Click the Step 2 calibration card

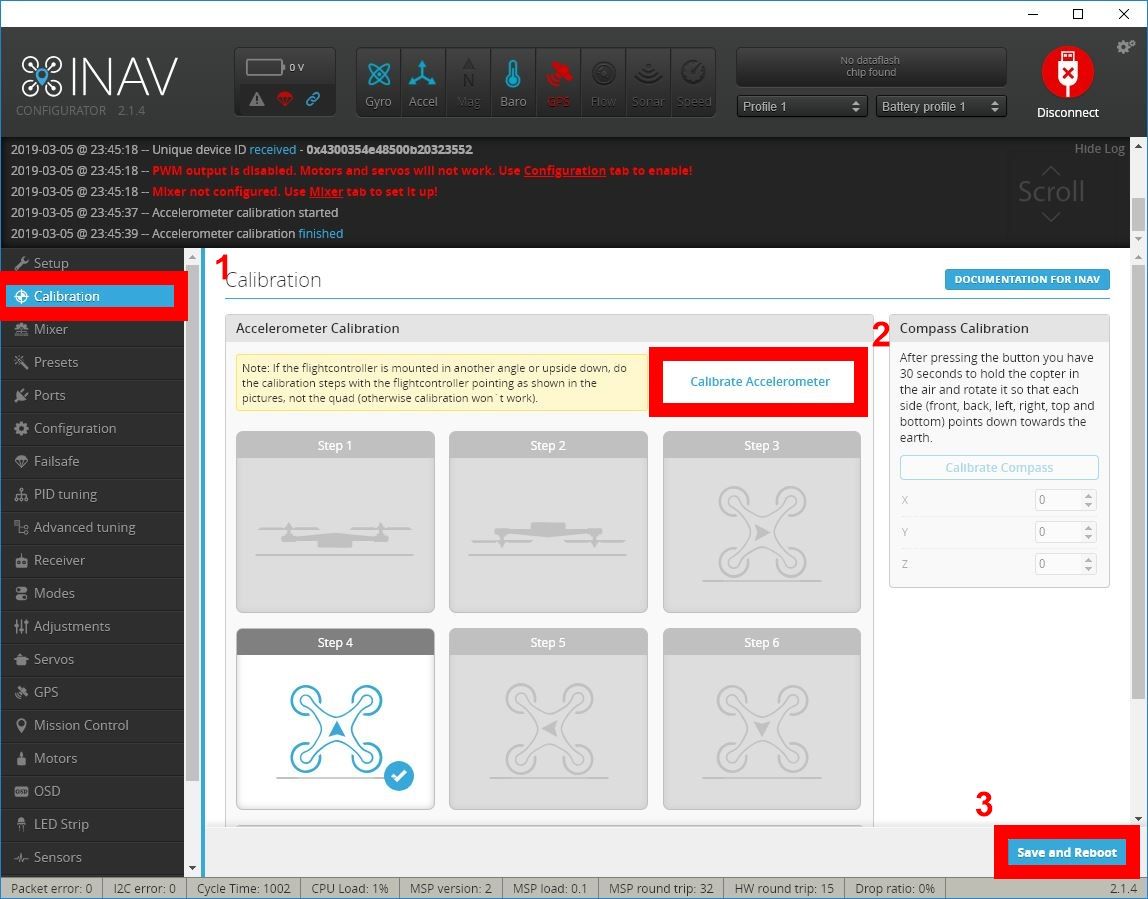click(548, 521)
